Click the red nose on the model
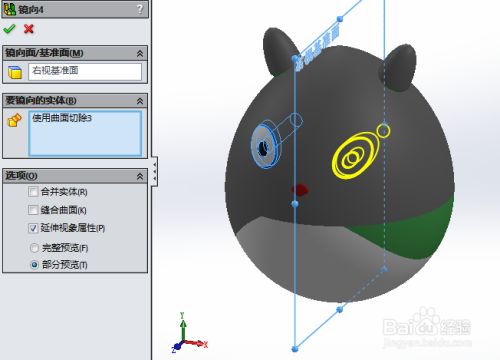Image resolution: width=500 pixels, height=360 pixels. pos(300,190)
